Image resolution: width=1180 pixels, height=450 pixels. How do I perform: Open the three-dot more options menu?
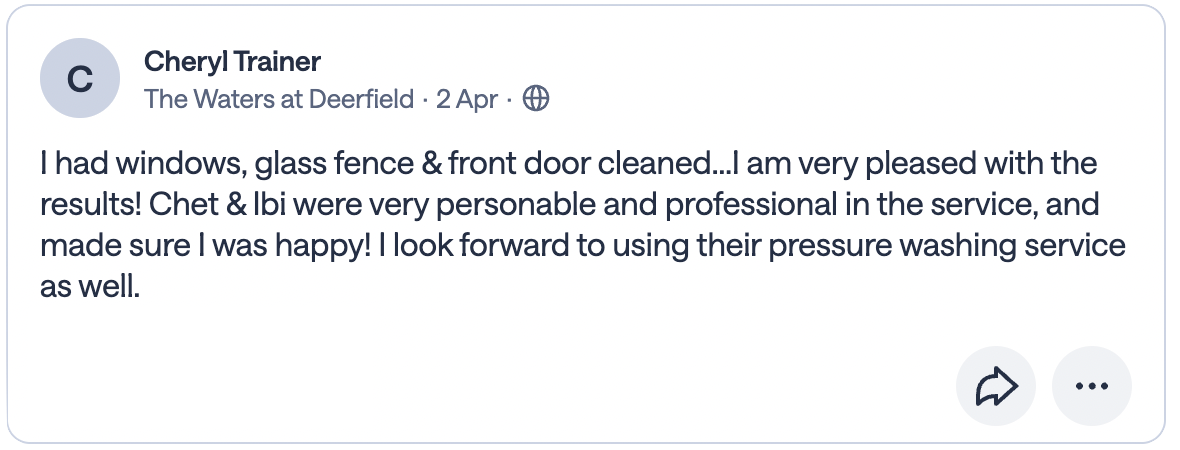pyautogui.click(x=1091, y=386)
